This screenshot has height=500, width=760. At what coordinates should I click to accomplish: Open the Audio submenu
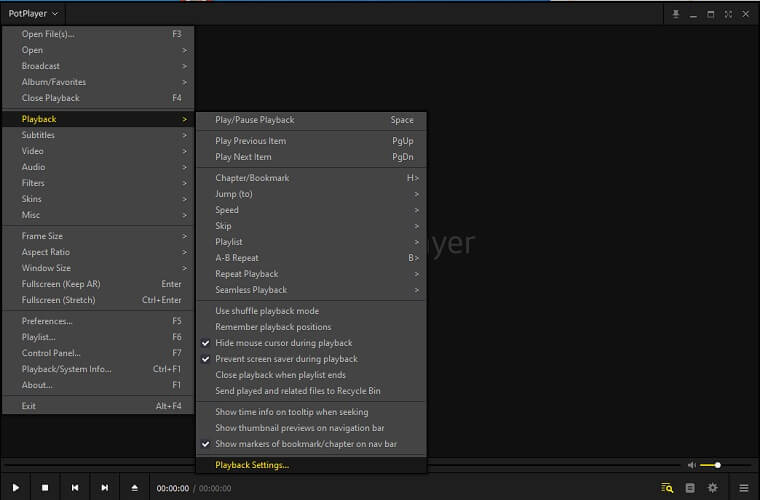pos(98,167)
